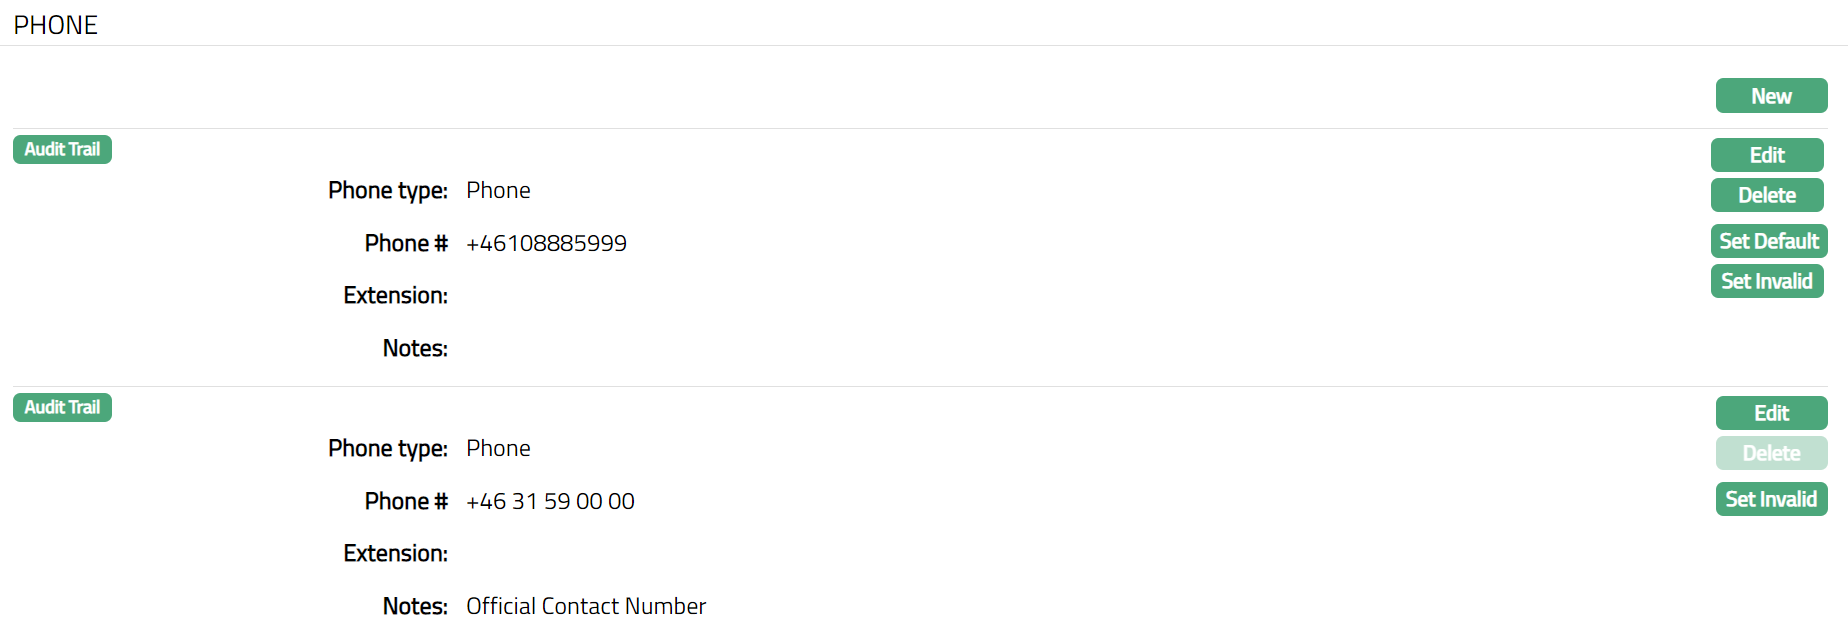Edit the +46108885999 phone entry
Viewport: 1848px width, 627px height.
(1767, 155)
